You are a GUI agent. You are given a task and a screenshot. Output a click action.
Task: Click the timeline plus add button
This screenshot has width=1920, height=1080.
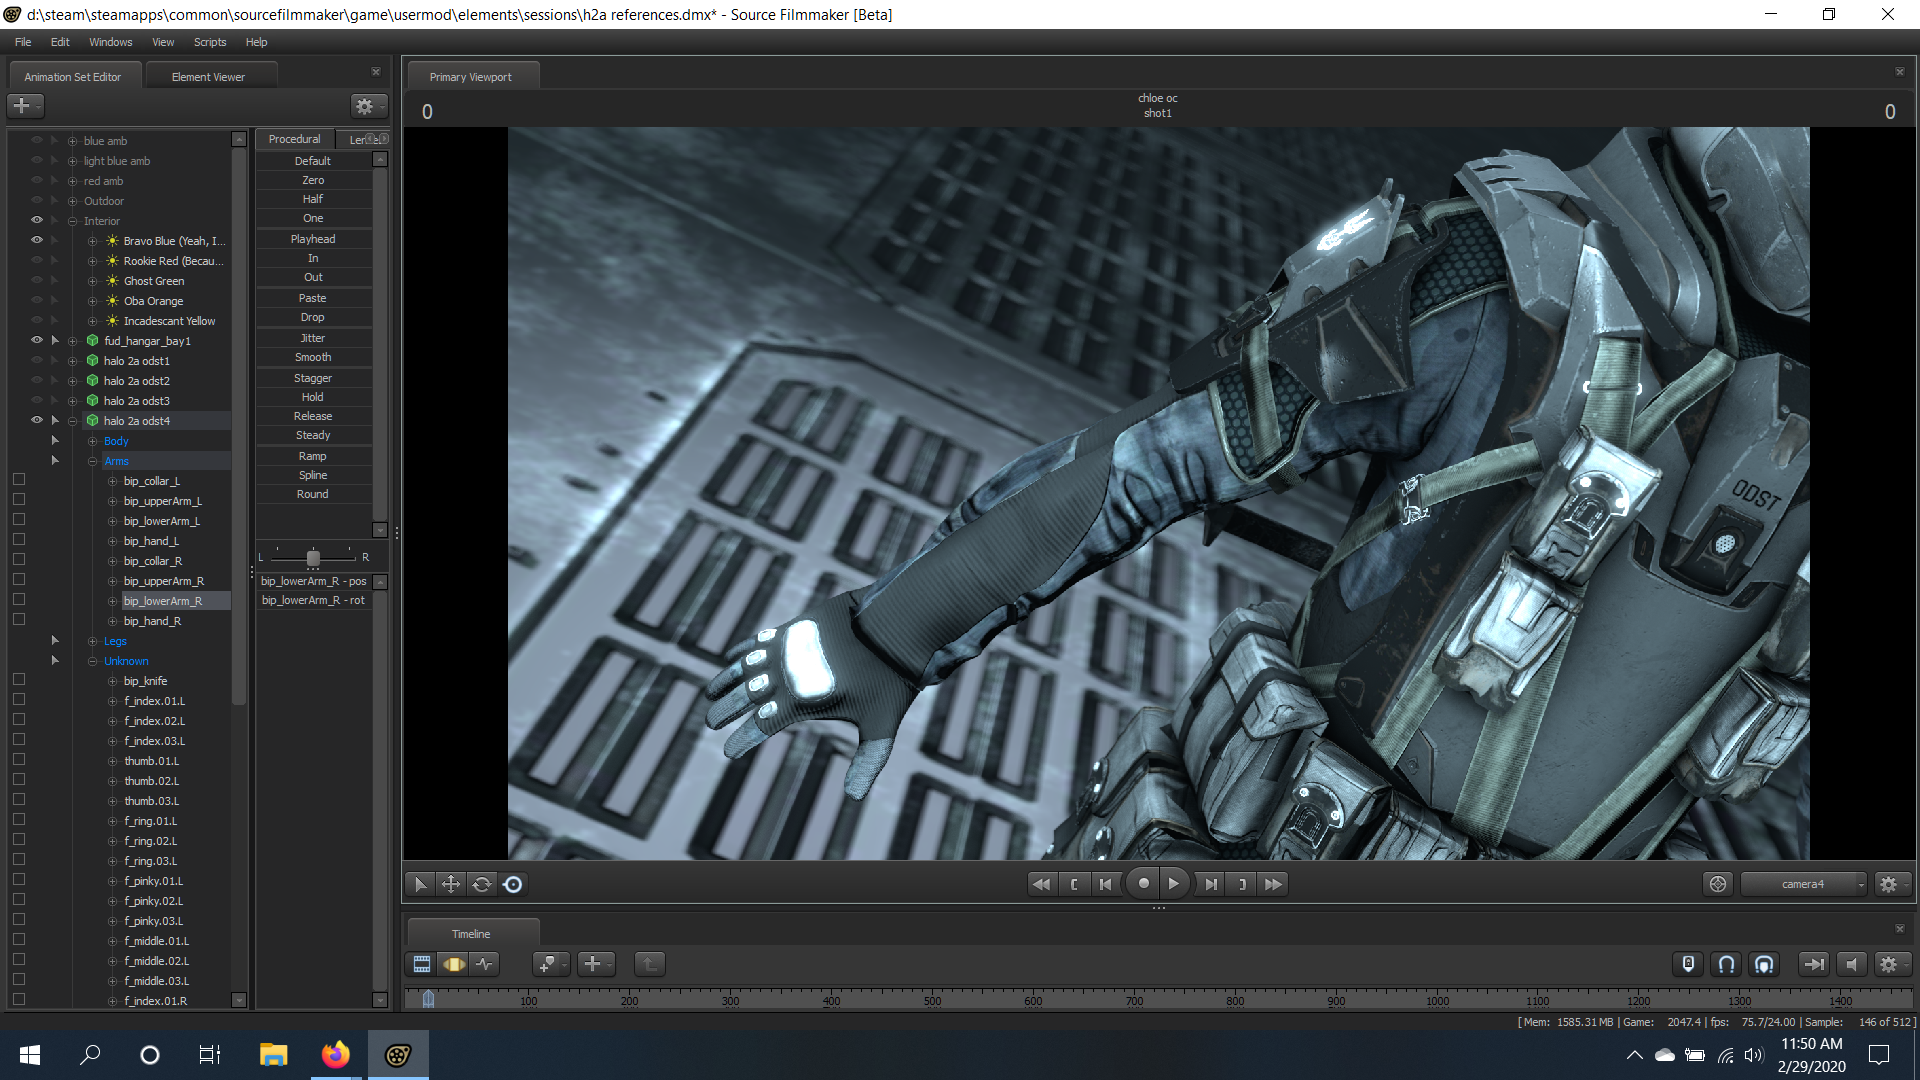(x=596, y=964)
